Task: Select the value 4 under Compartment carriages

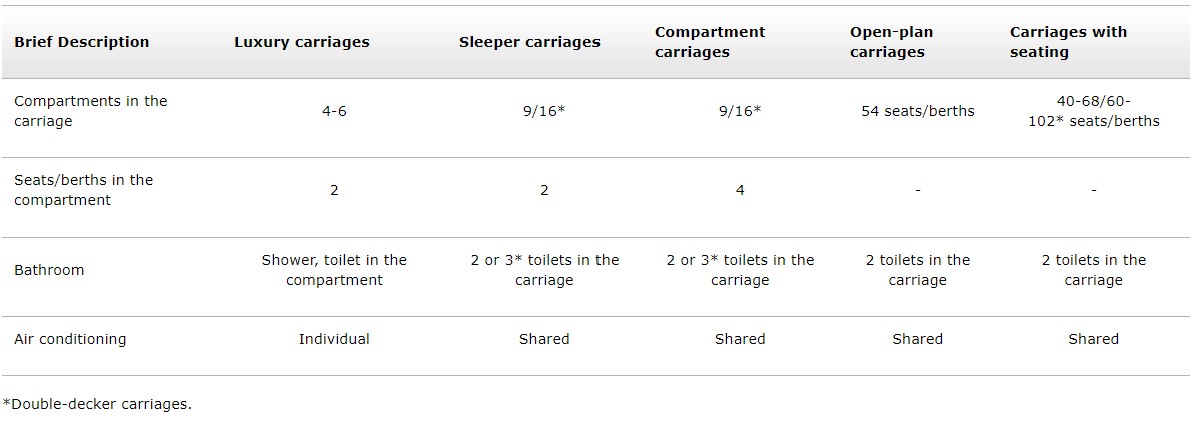Action: [x=740, y=190]
